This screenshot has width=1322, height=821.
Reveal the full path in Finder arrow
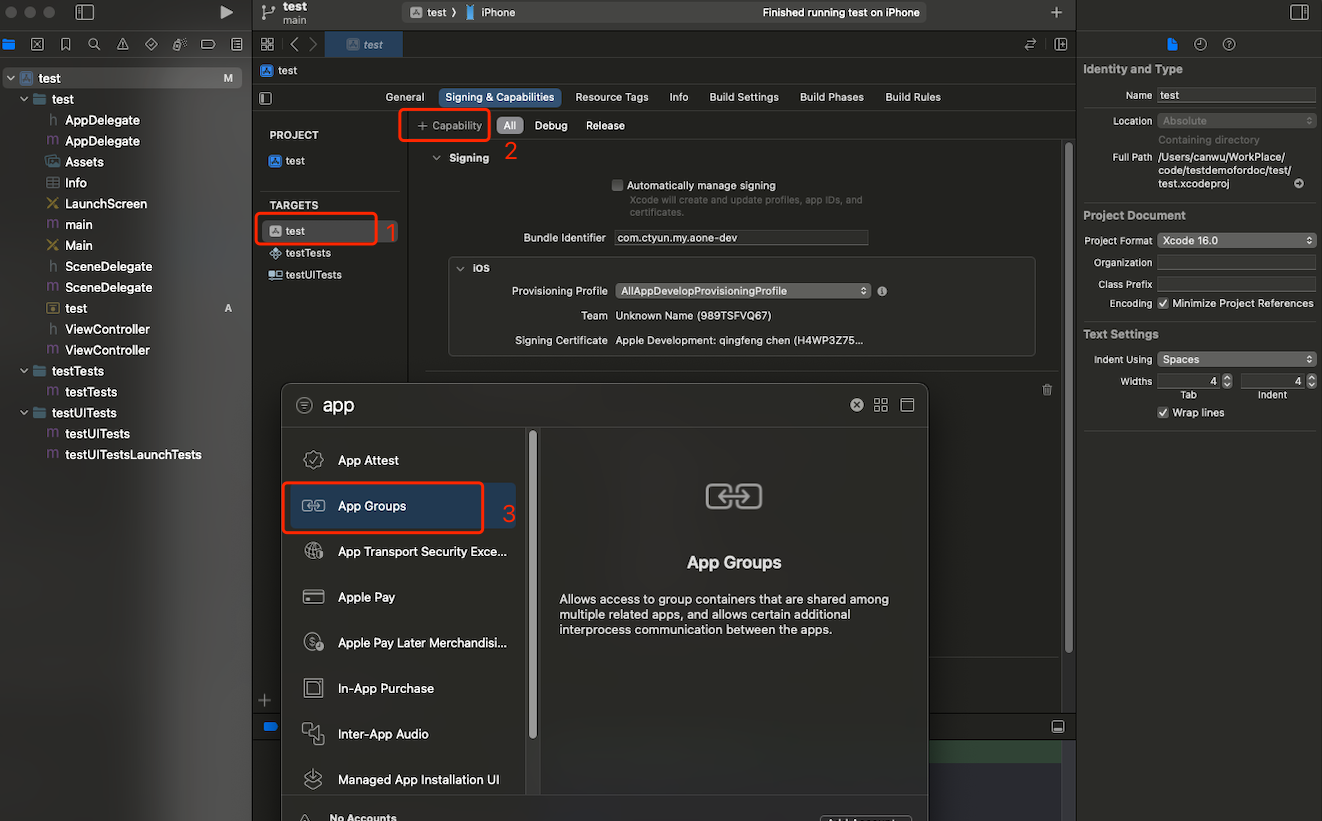tap(1299, 184)
